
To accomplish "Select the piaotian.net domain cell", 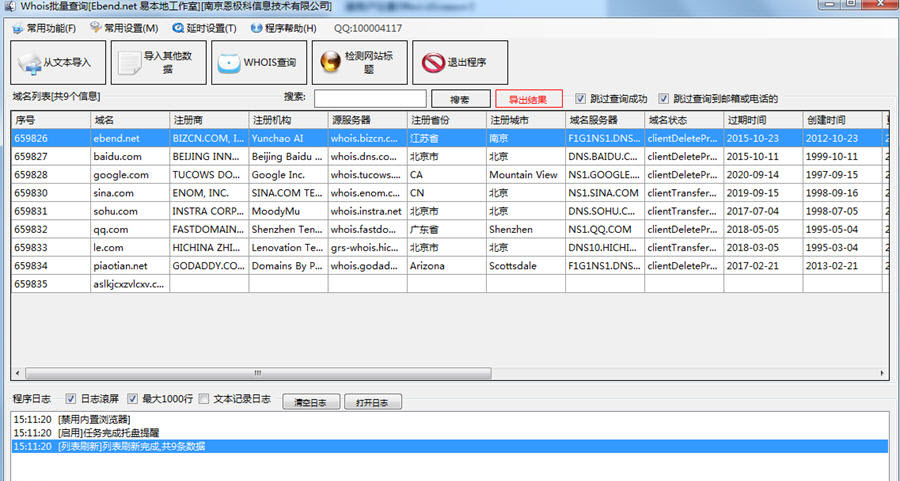I will pos(130,266).
